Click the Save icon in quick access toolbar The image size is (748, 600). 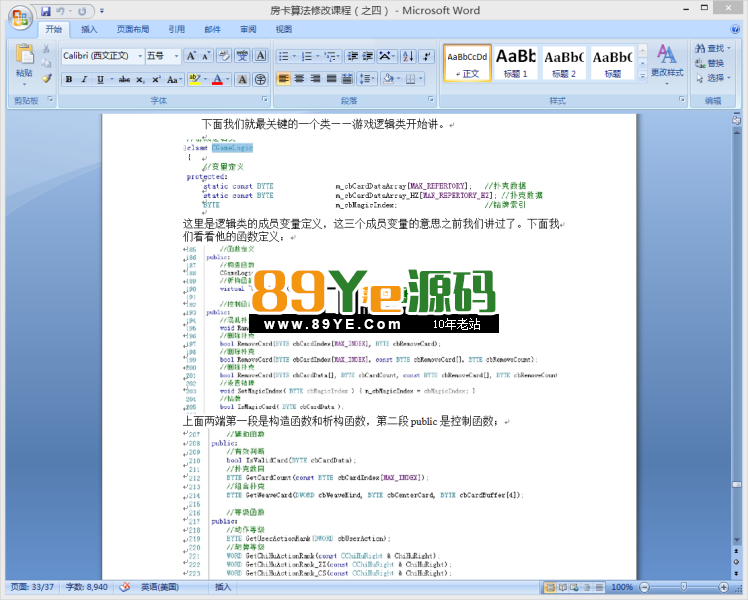pyautogui.click(x=46, y=11)
